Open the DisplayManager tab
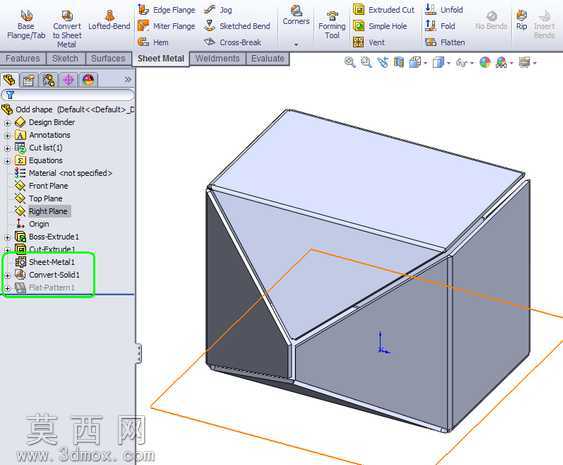Screen dimensions: 563x465 [88, 80]
